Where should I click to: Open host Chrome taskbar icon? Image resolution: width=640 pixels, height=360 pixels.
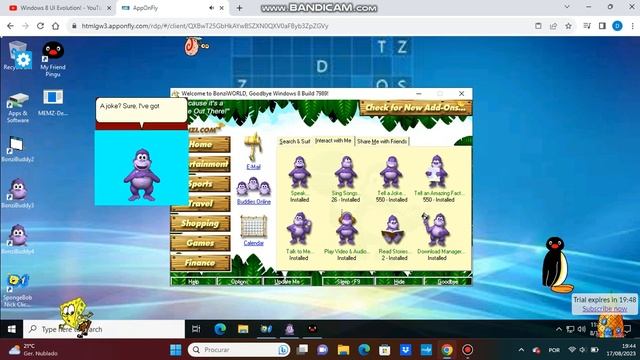tap(447, 350)
